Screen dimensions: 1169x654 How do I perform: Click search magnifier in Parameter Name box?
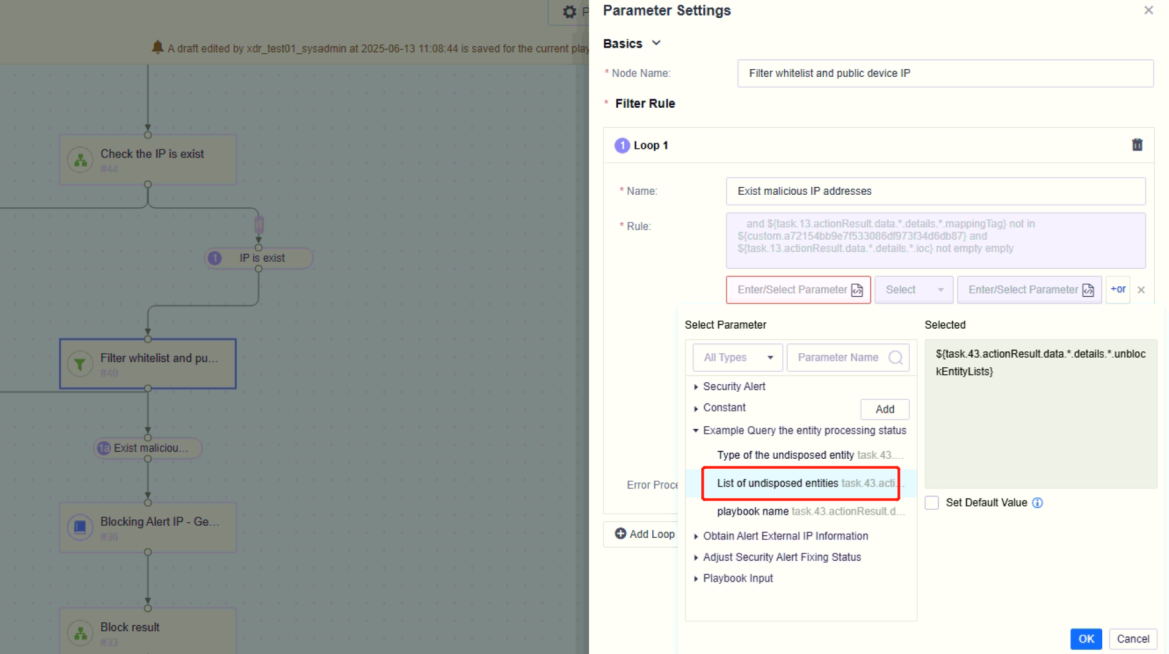pos(895,357)
